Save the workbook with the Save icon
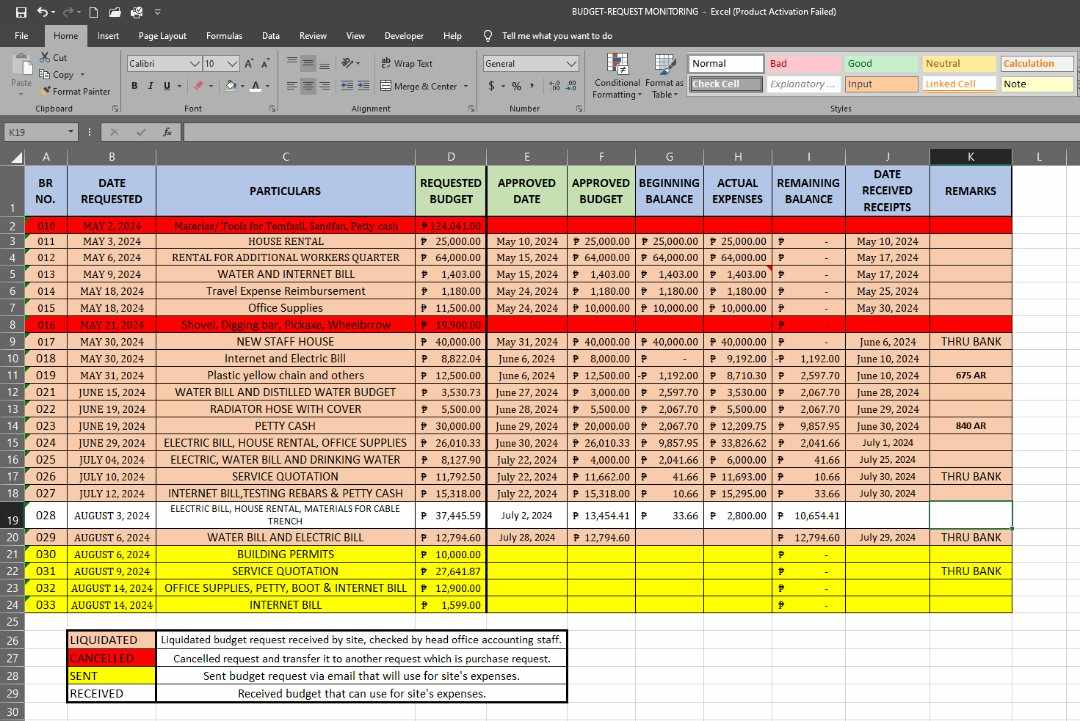The image size is (1080, 721). point(21,12)
